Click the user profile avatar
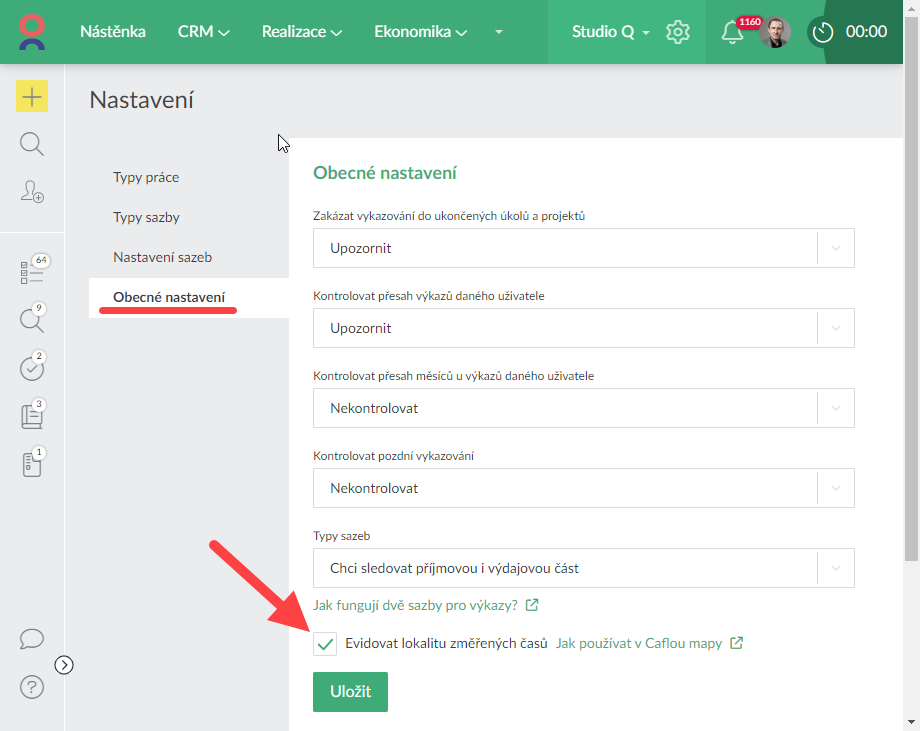Viewport: 920px width, 731px height. click(x=774, y=32)
